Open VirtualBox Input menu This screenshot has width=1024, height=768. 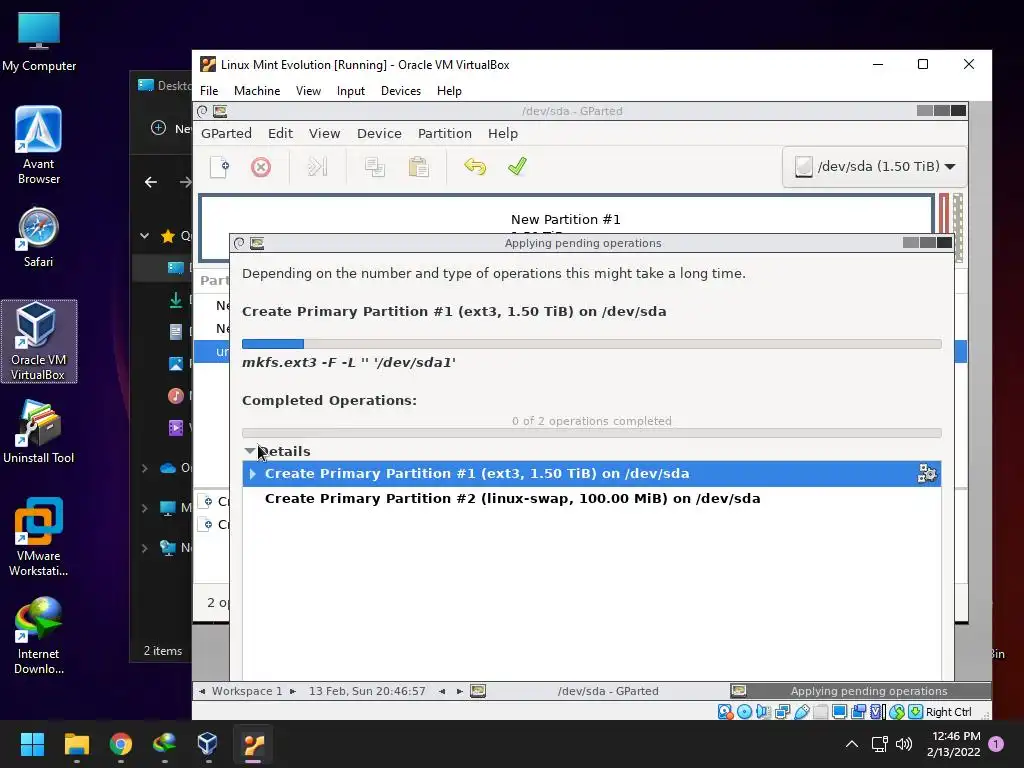point(351,91)
